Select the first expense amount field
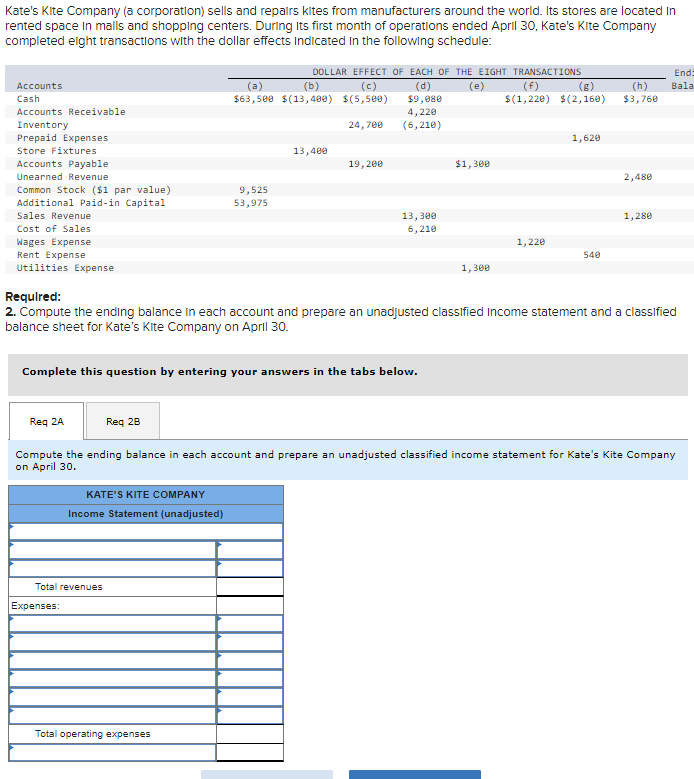 (x=250, y=623)
